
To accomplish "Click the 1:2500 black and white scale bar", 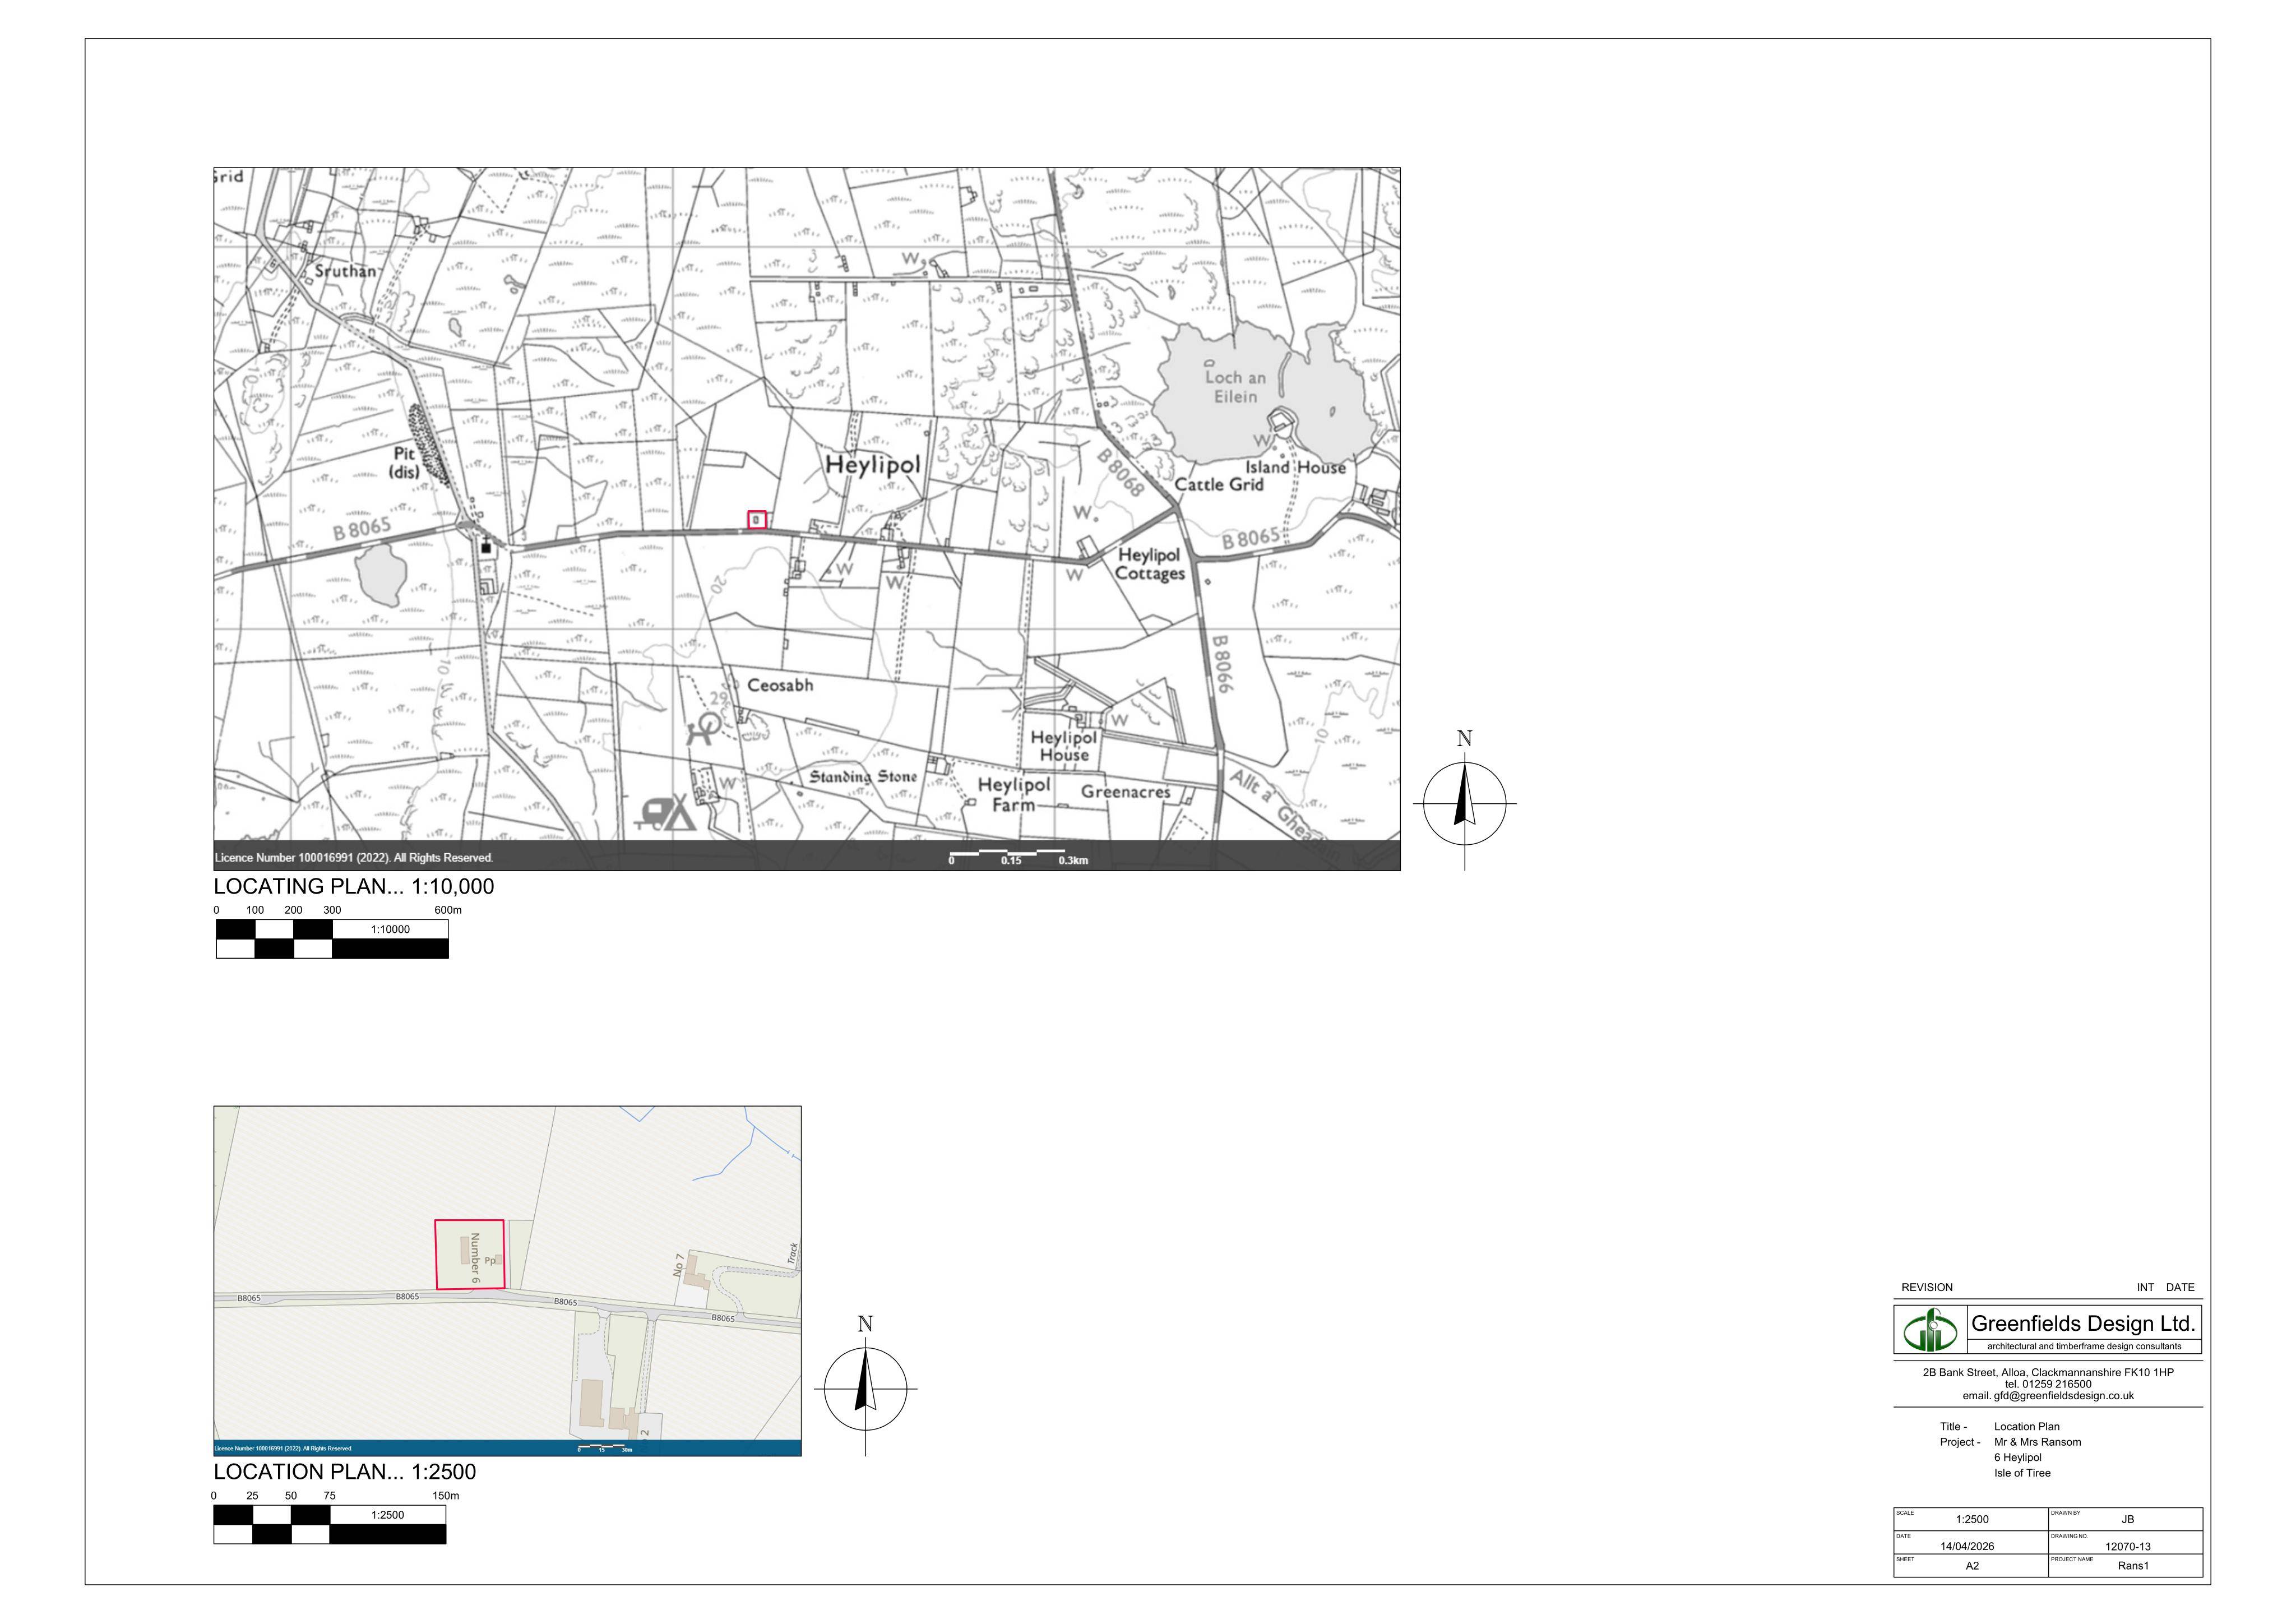I will tap(329, 1524).
